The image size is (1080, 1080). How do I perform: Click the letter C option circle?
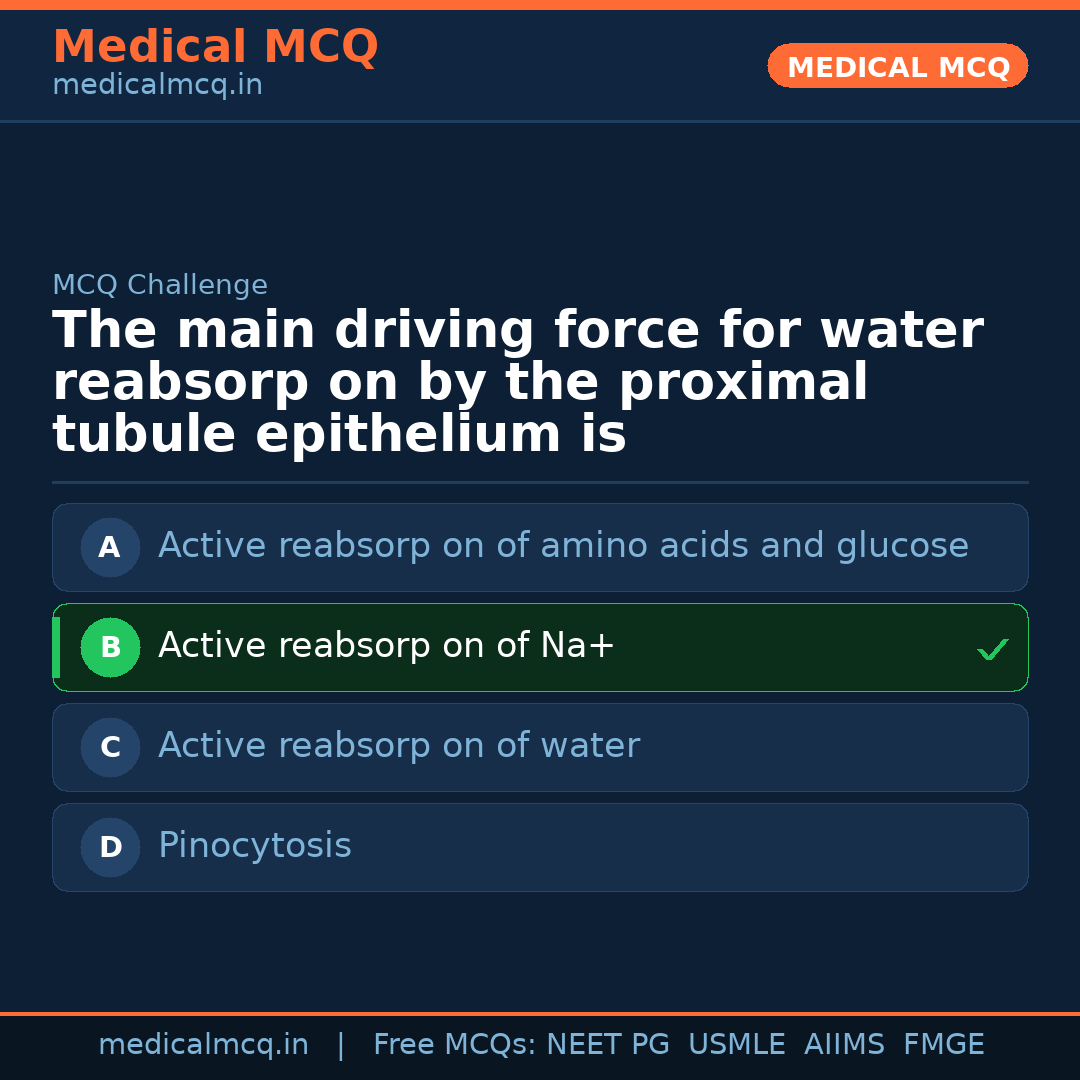(110, 747)
